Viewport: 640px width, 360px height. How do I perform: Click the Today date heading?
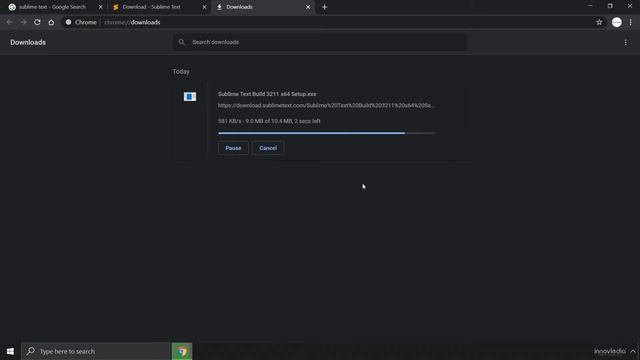pyautogui.click(x=181, y=71)
